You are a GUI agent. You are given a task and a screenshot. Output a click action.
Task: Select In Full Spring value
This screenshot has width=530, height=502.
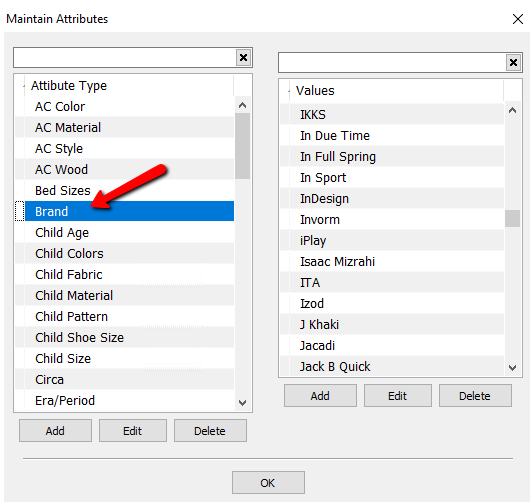[x=392, y=157]
